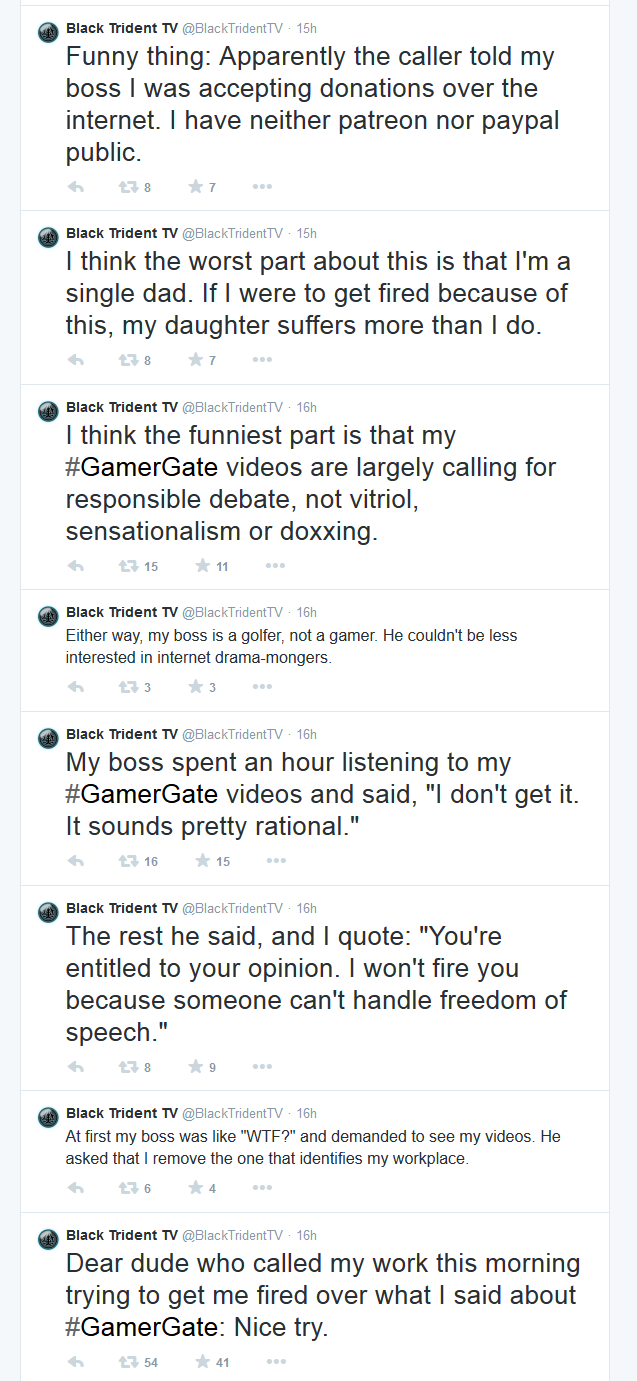Screen dimensions: 637x1381
Task: Click @BlackTridentTV handle on 'freedom of speech' tweet
Action: pos(232,909)
